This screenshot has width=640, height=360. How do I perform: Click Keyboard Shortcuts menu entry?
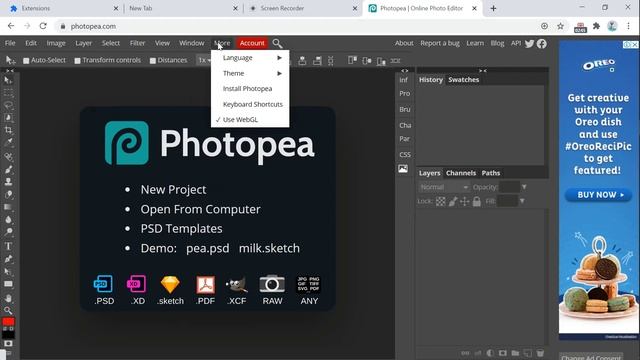coord(250,104)
